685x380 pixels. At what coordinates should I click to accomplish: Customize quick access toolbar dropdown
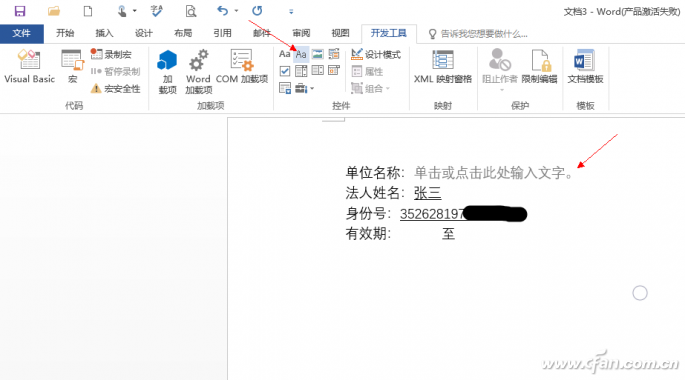click(291, 12)
